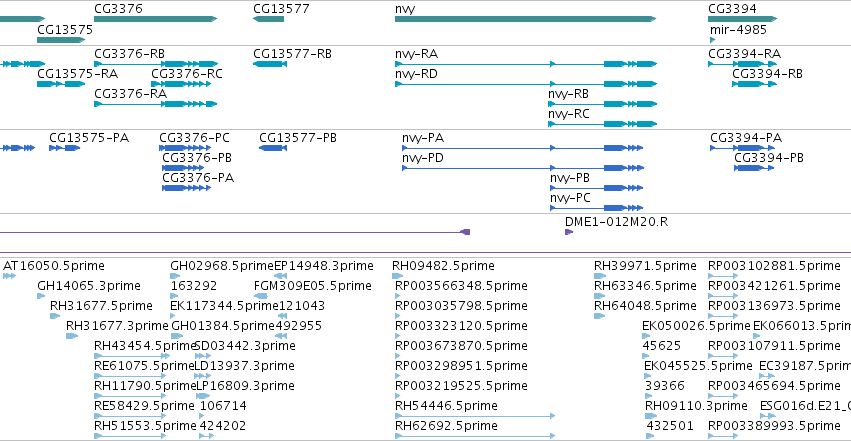Viewport: 851px width, 441px height.
Task: Click transcript nvy-RD
Action: 416,74
